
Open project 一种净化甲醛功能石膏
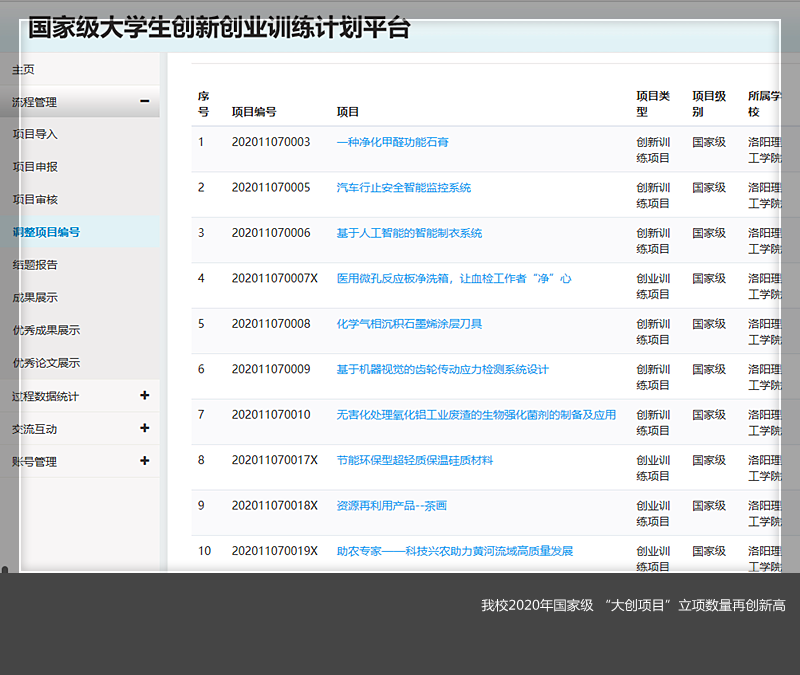click(392, 142)
